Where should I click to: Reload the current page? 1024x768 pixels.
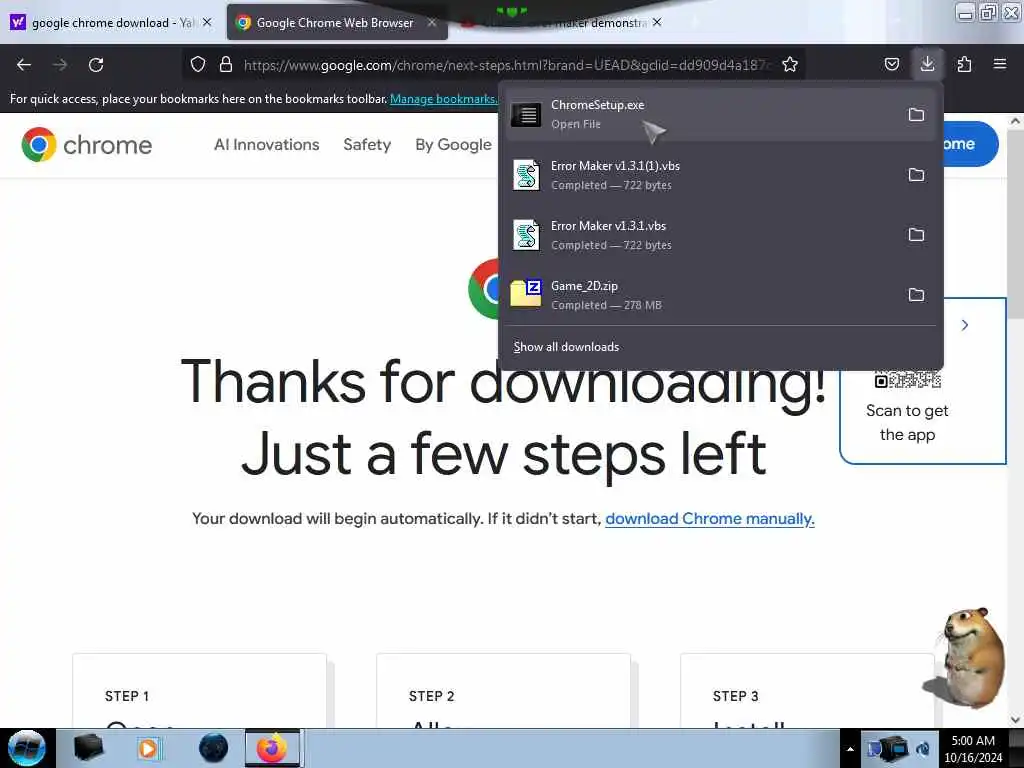coord(96,65)
